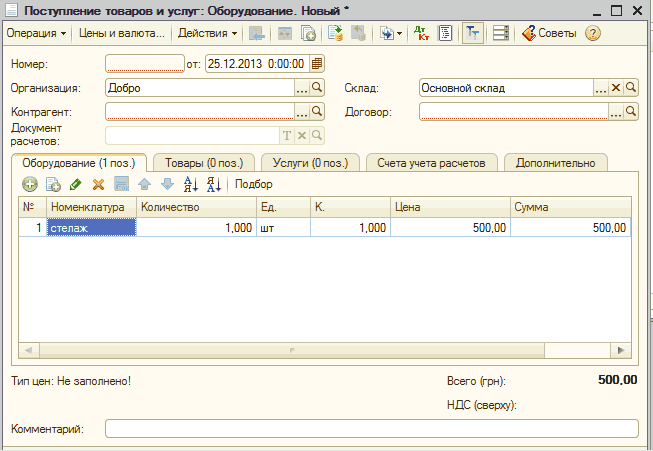Expand the Действия dropdown menu
The height and width of the screenshot is (451, 653).
point(207,33)
